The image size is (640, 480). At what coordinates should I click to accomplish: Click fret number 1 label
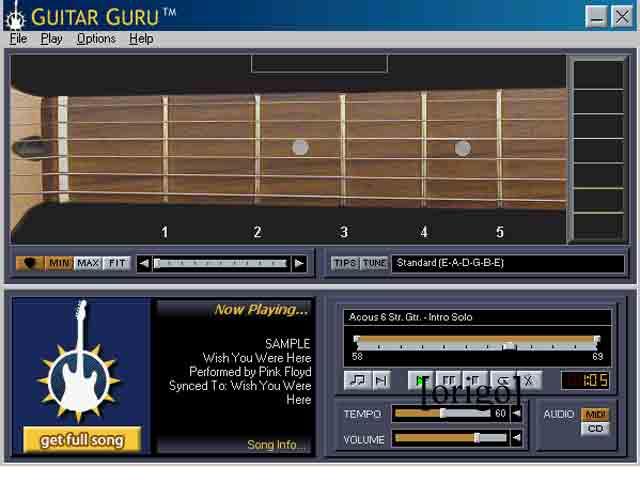tap(164, 232)
